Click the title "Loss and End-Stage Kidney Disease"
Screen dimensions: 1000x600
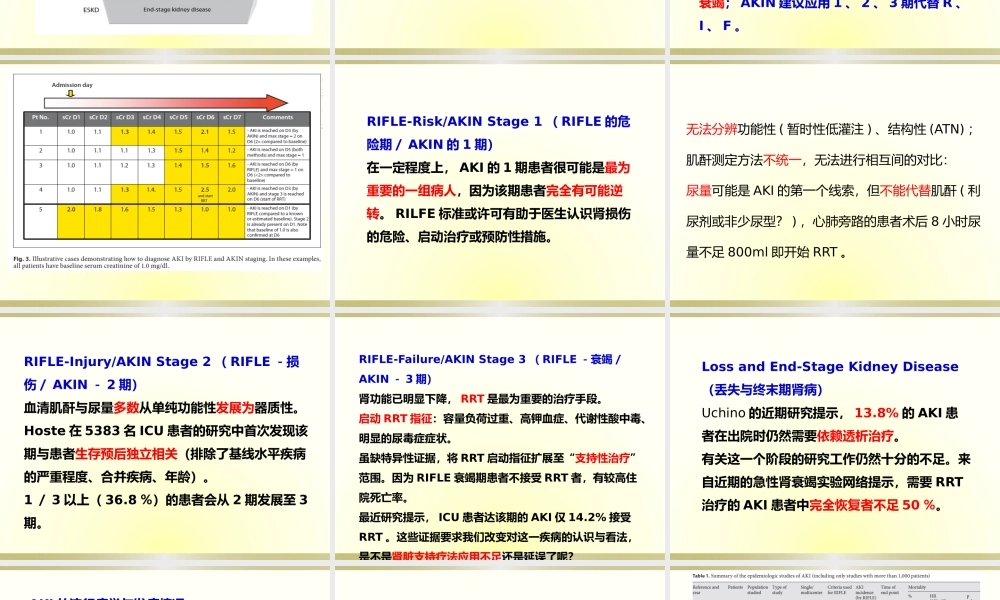pyautogui.click(x=830, y=367)
